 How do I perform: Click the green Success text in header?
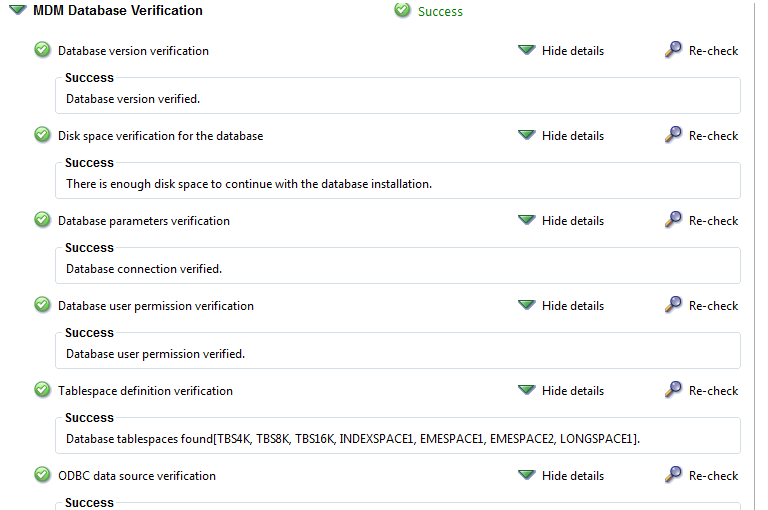pos(440,11)
